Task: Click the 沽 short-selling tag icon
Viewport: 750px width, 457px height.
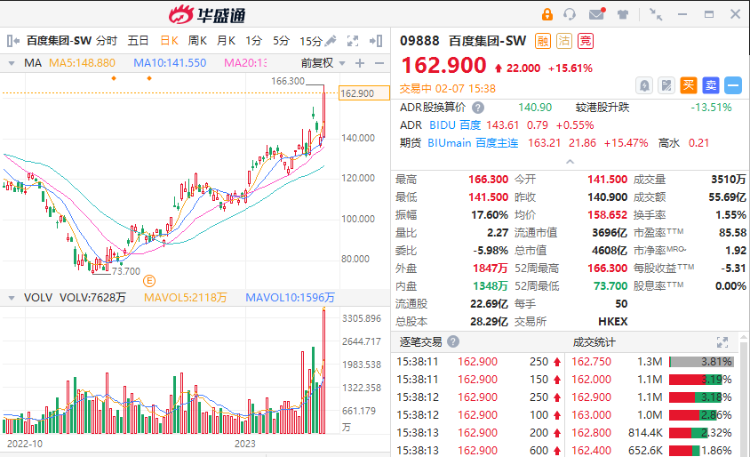Action: point(564,41)
